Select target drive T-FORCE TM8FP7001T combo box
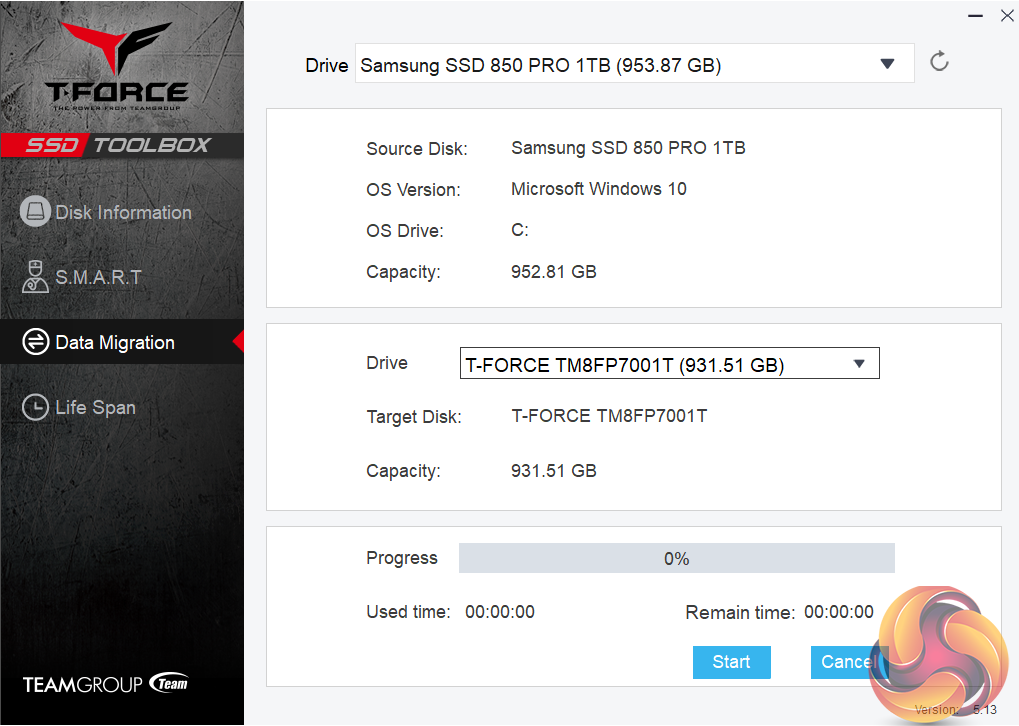 (669, 363)
